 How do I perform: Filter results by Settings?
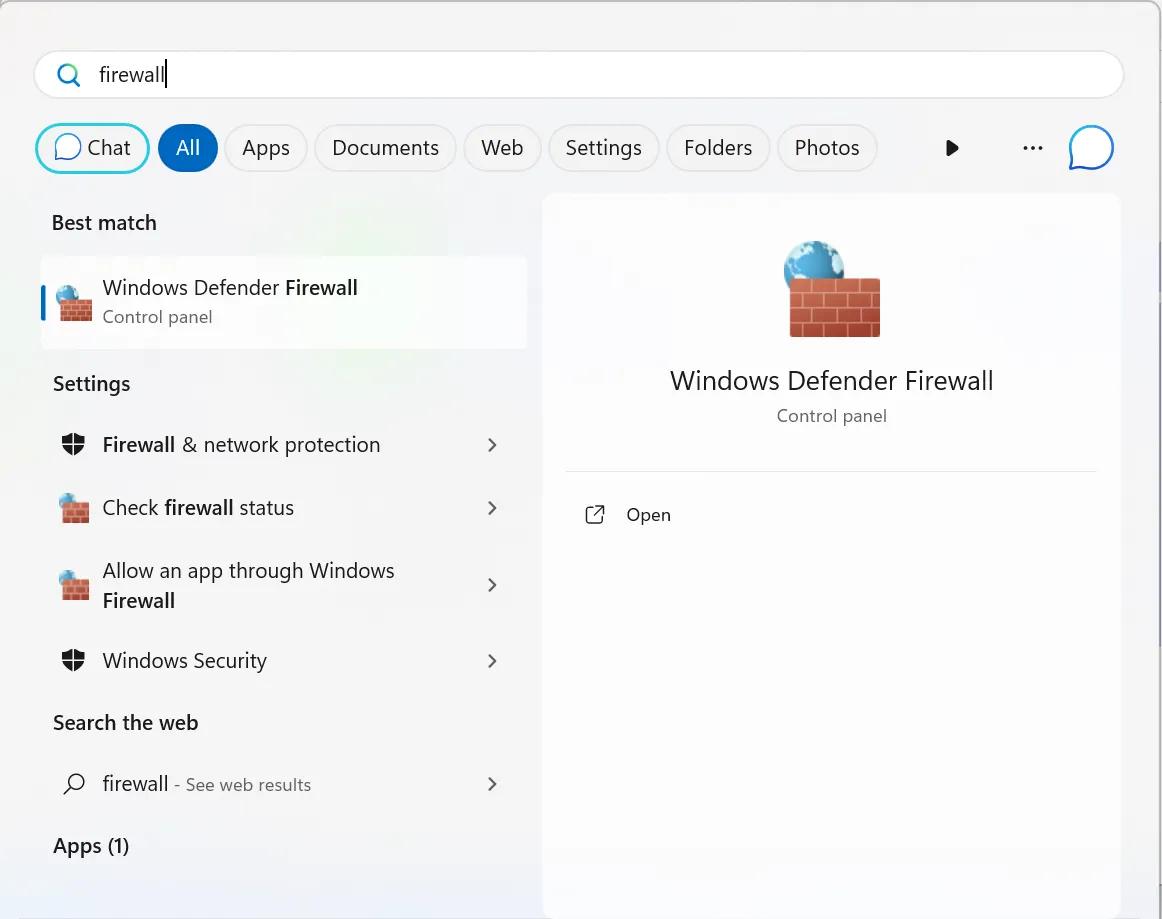(x=603, y=148)
